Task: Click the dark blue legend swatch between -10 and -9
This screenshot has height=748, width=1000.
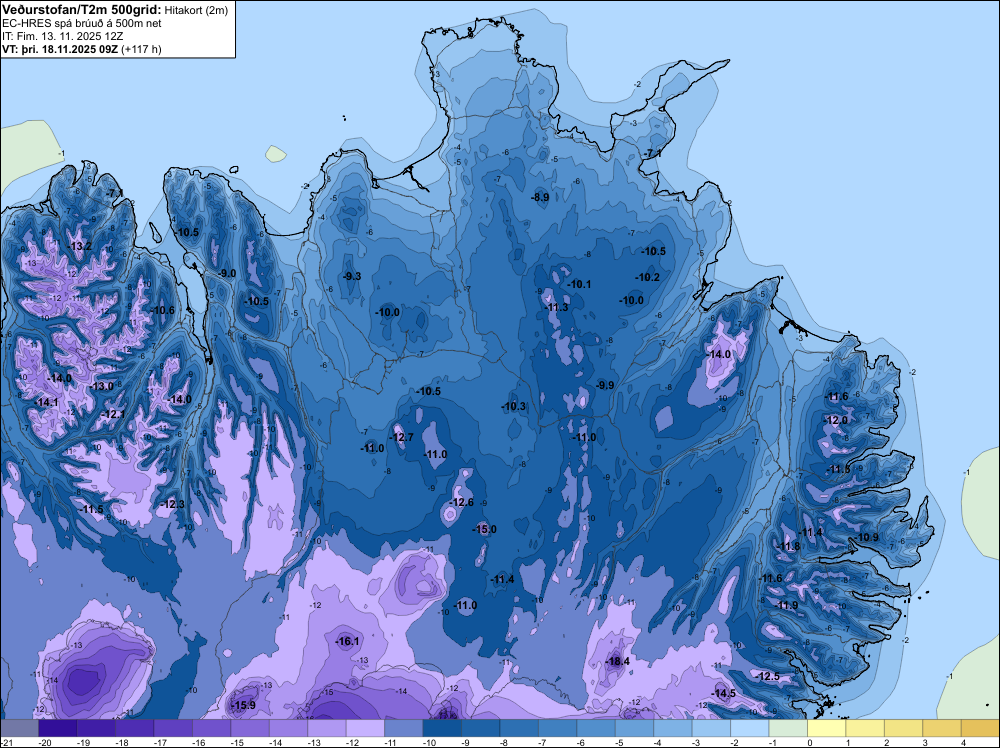Action: pyautogui.click(x=442, y=728)
